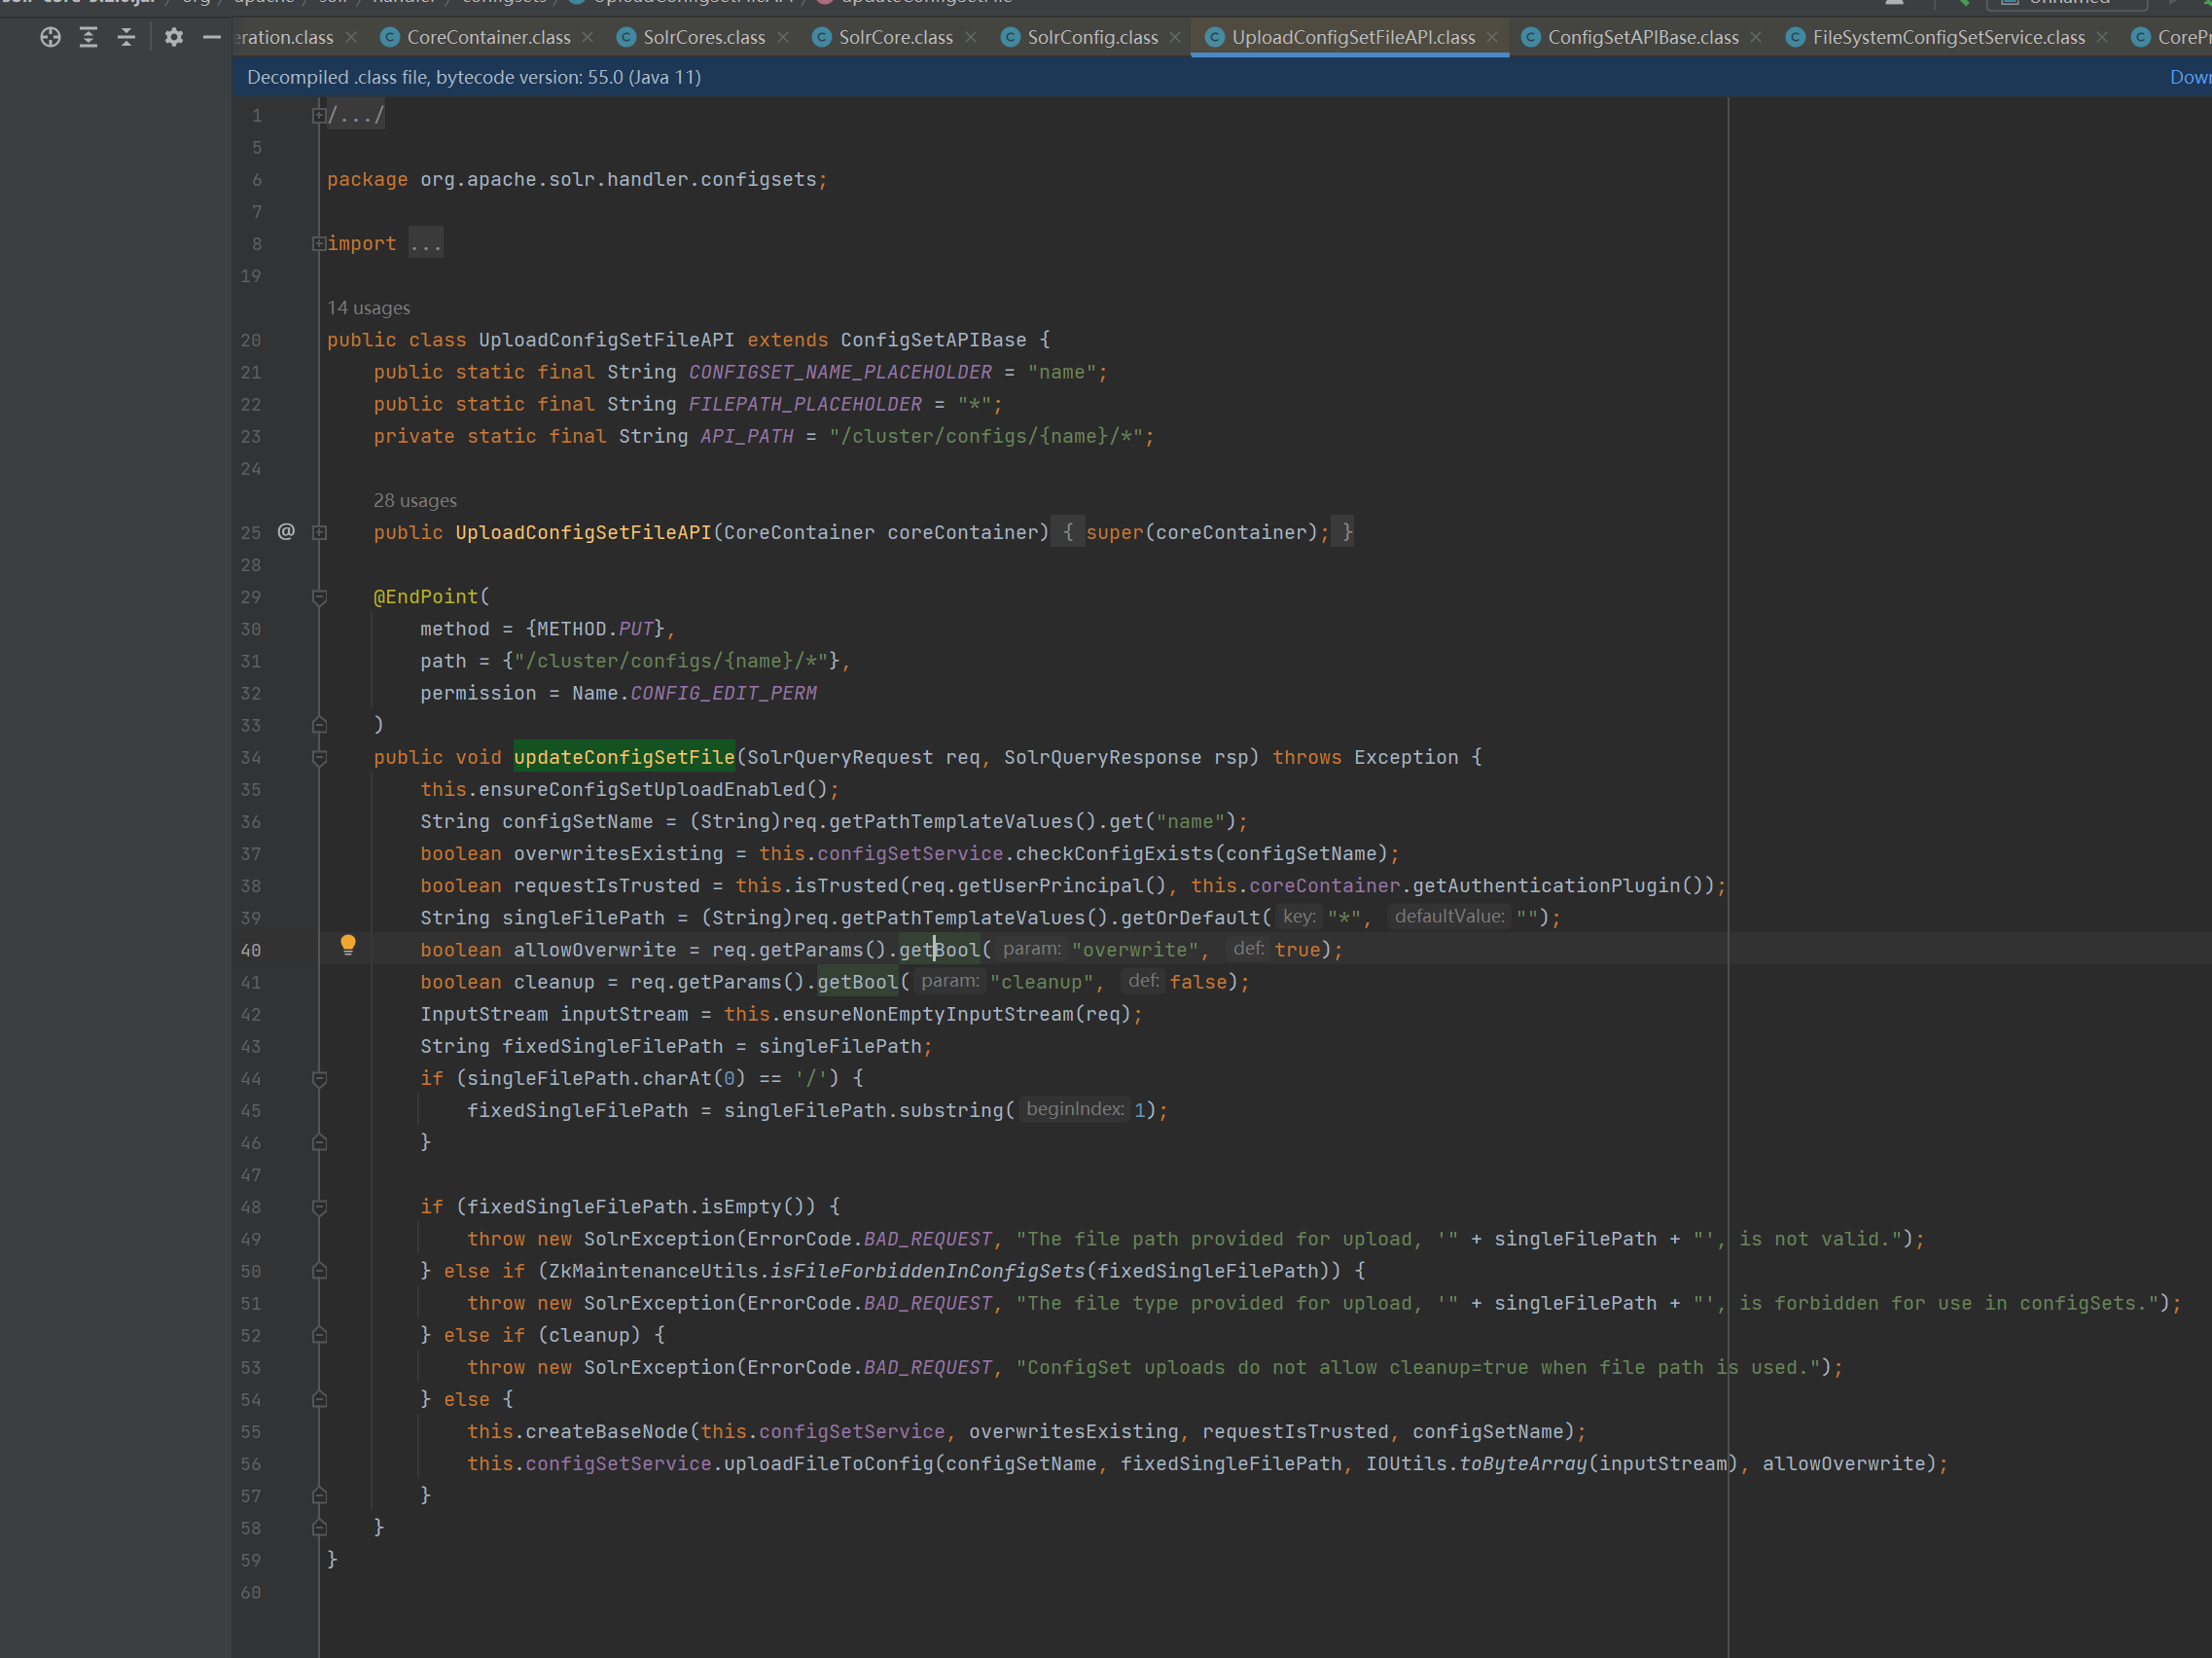Image resolution: width=2212 pixels, height=1658 pixels.
Task: Click the Expand All icon in project toolbar
Action: click(x=88, y=37)
